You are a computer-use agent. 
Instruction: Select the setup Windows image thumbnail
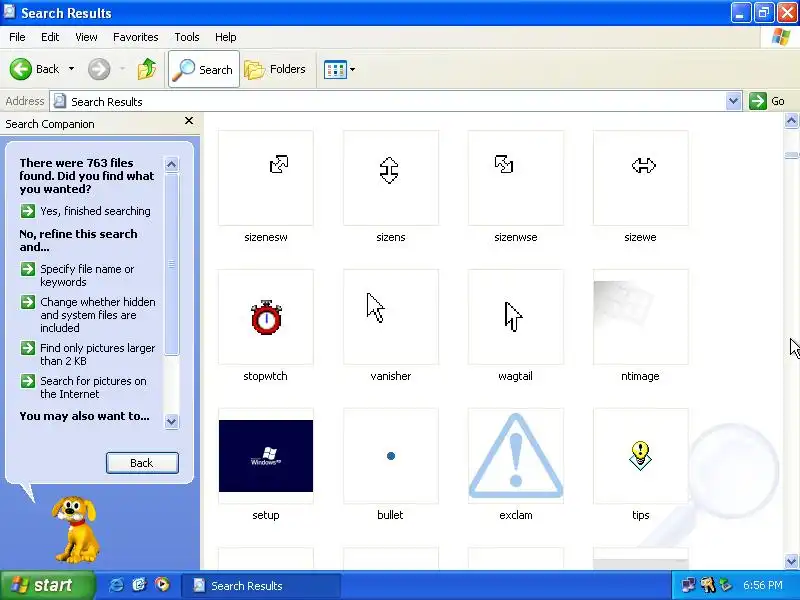(x=266, y=456)
